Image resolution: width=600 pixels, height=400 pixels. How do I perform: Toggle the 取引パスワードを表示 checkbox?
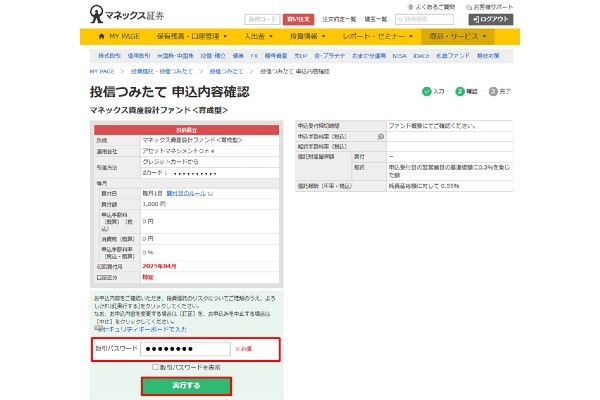[155, 367]
